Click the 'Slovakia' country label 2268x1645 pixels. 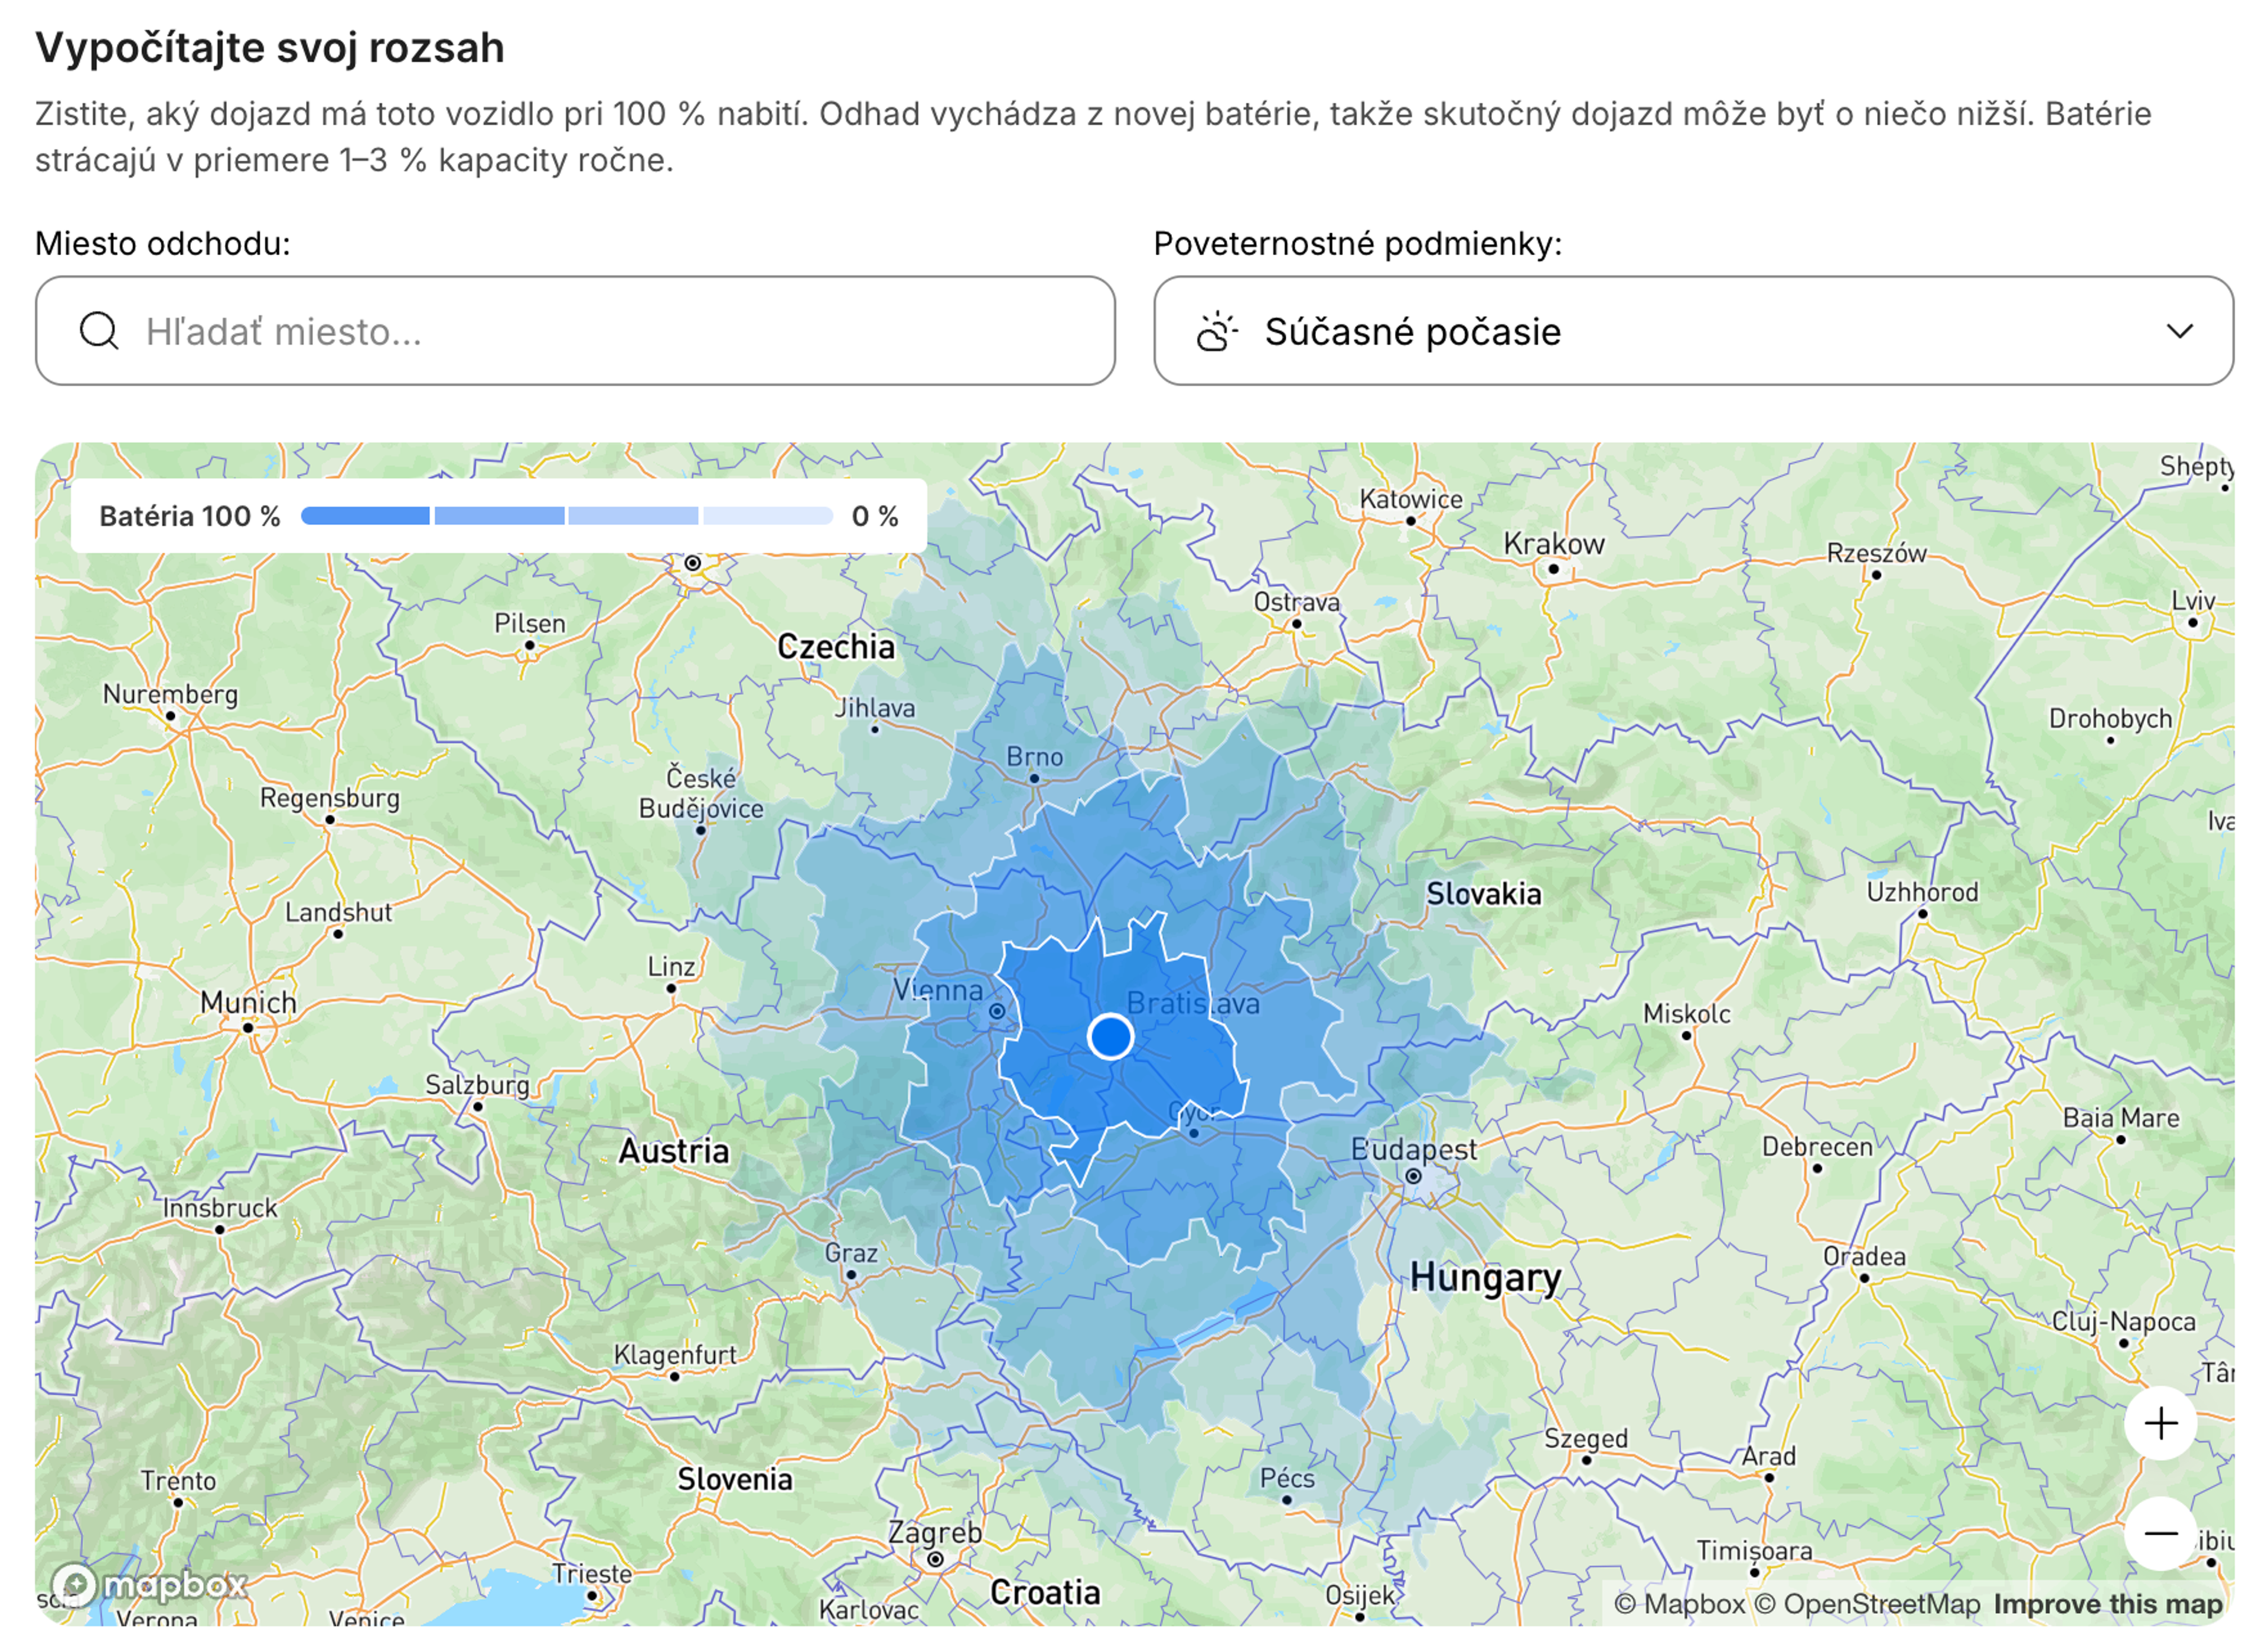tap(1483, 894)
